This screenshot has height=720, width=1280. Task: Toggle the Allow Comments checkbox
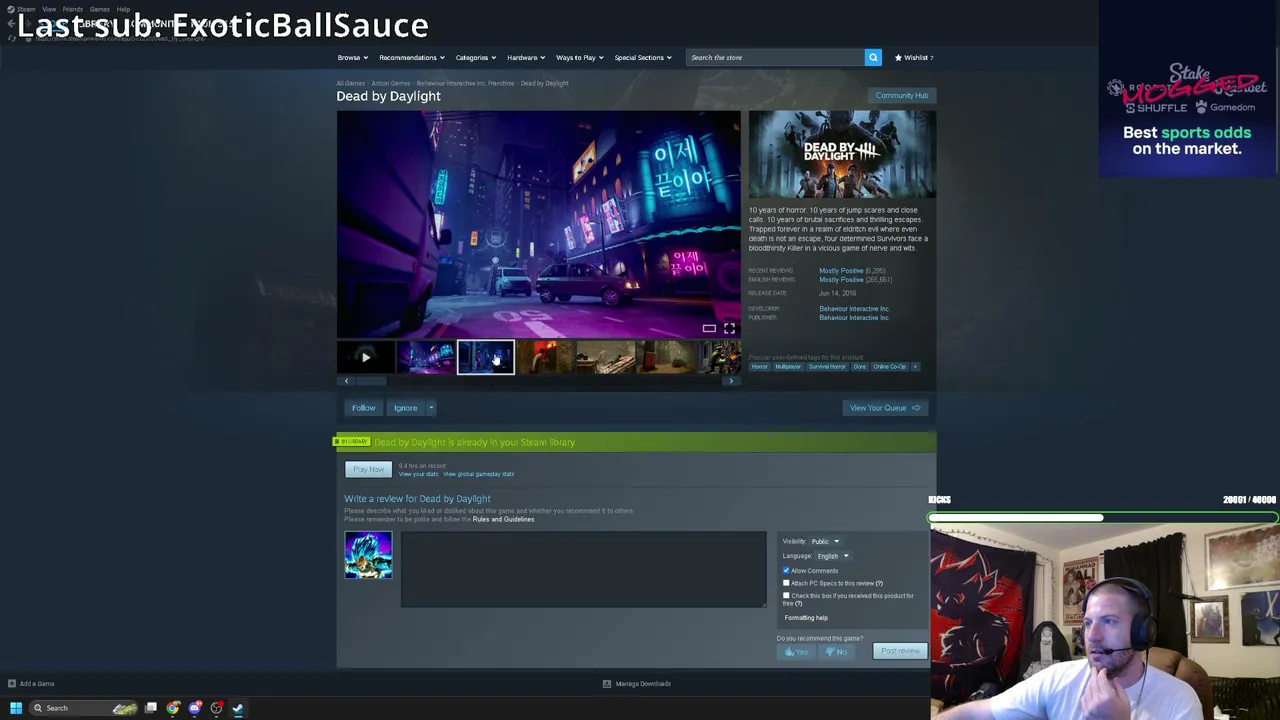786,571
